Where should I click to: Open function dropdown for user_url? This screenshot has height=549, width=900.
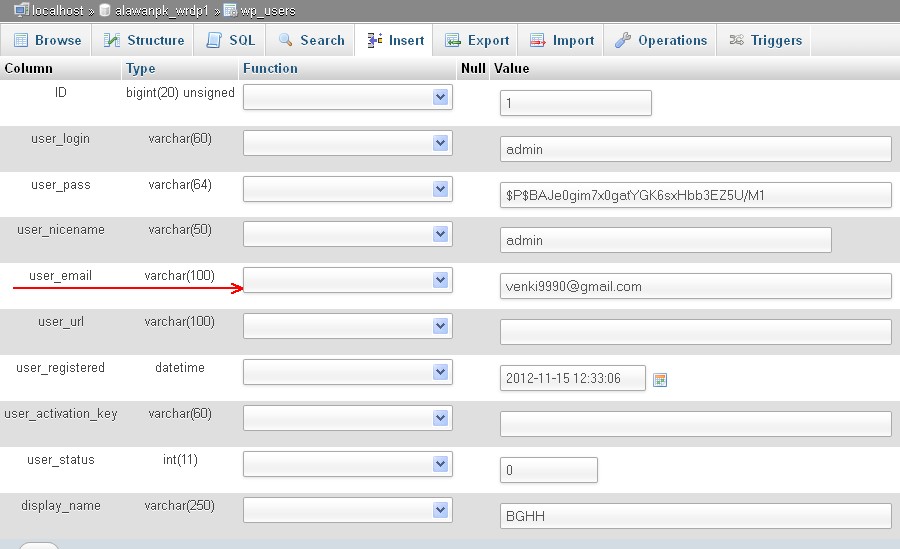tap(348, 326)
